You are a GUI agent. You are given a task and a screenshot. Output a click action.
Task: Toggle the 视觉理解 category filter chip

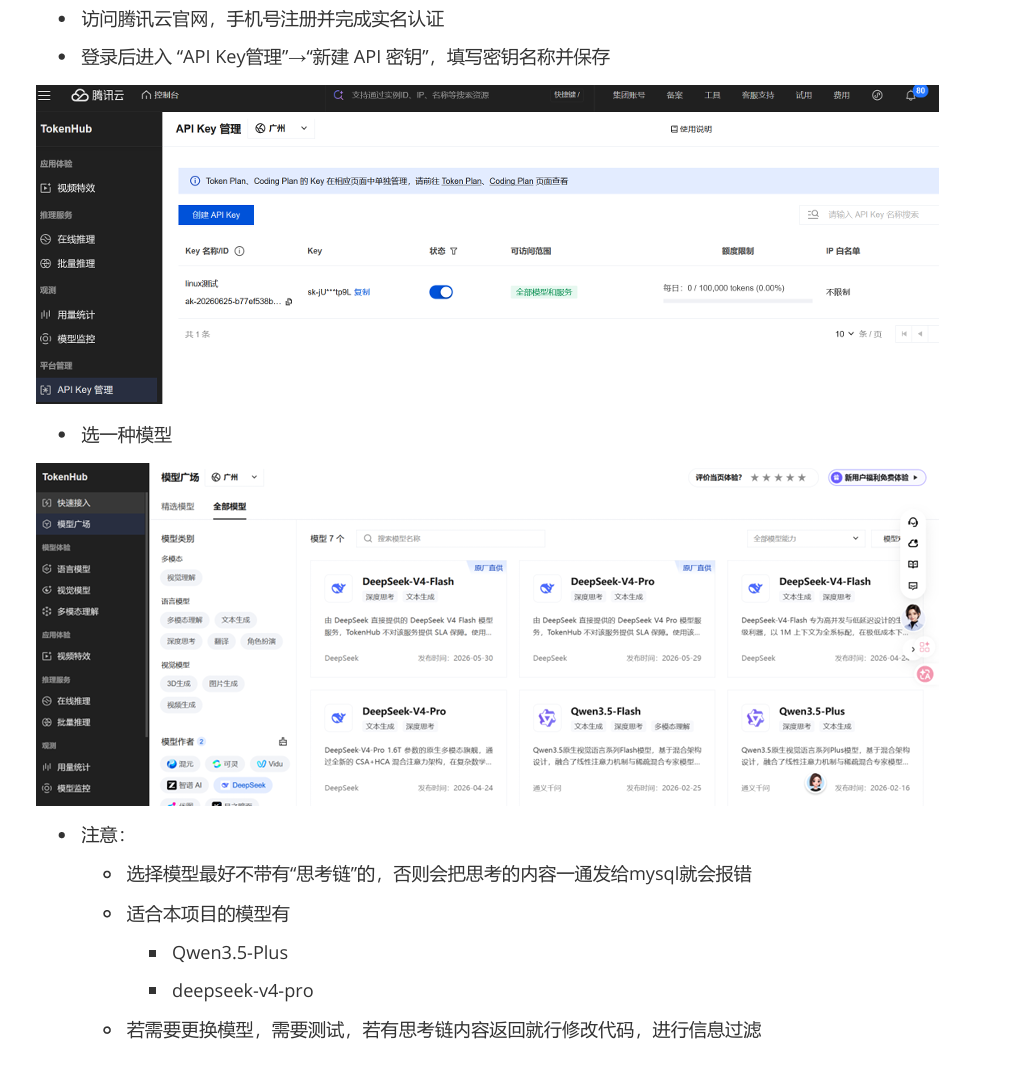coord(181,578)
